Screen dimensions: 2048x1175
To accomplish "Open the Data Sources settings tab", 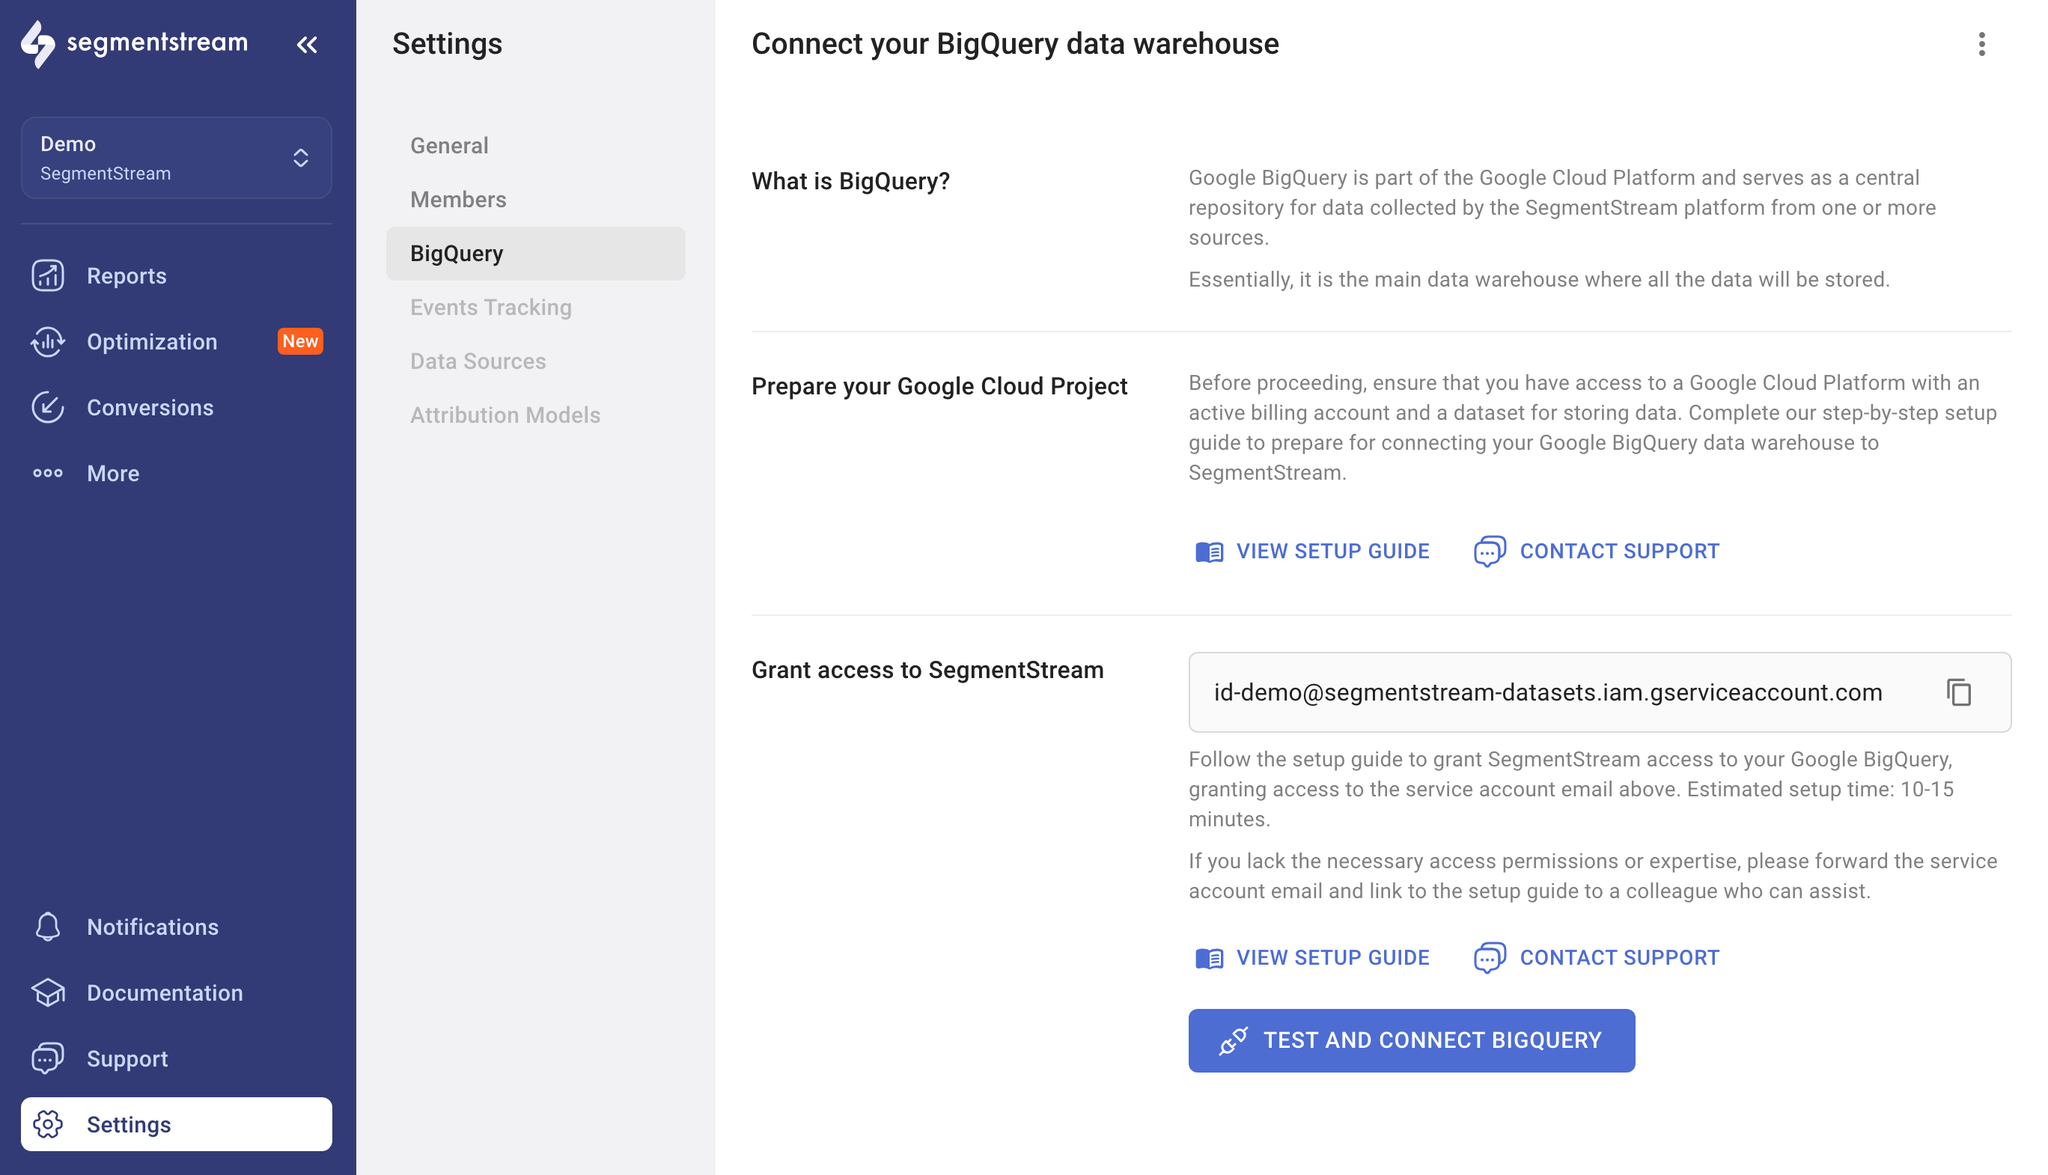I will 536,361.
